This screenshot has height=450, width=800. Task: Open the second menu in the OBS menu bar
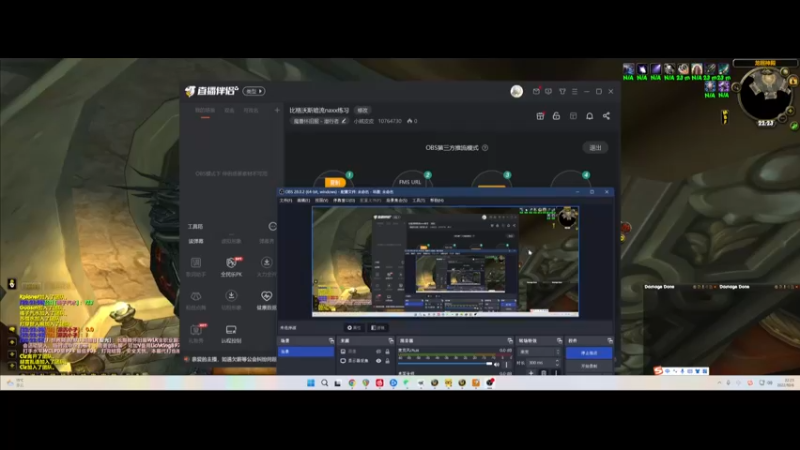(304, 201)
